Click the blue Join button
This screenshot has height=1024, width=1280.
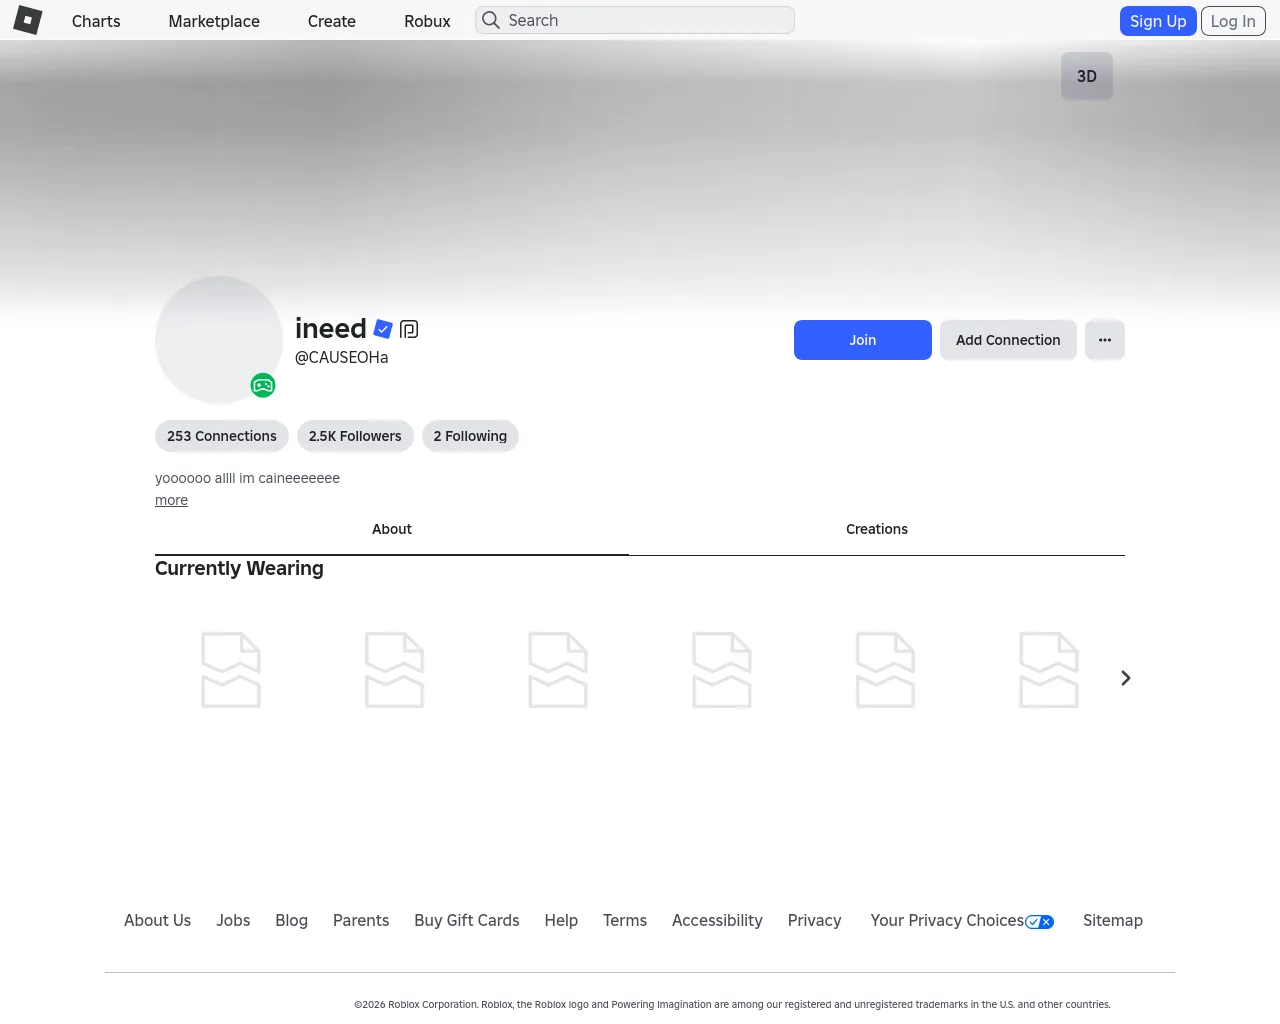pos(863,340)
